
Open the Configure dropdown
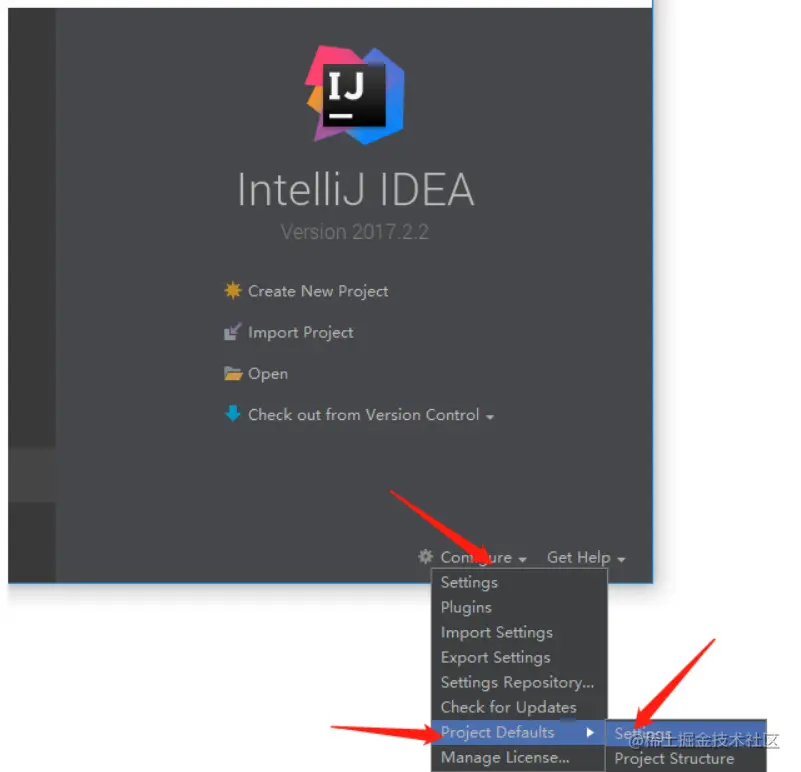[x=483, y=557]
